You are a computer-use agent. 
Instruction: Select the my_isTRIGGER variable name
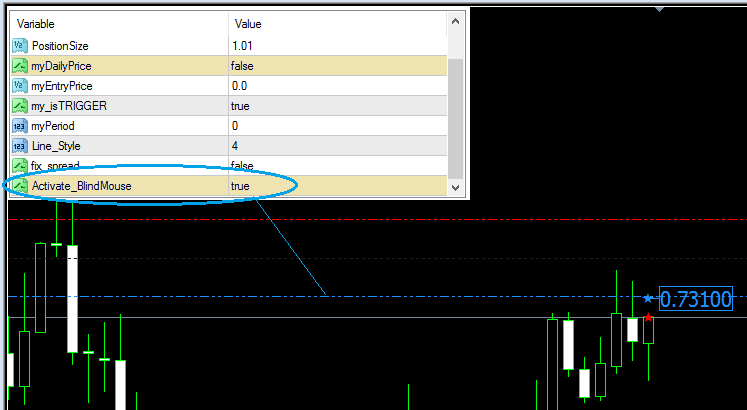69,106
